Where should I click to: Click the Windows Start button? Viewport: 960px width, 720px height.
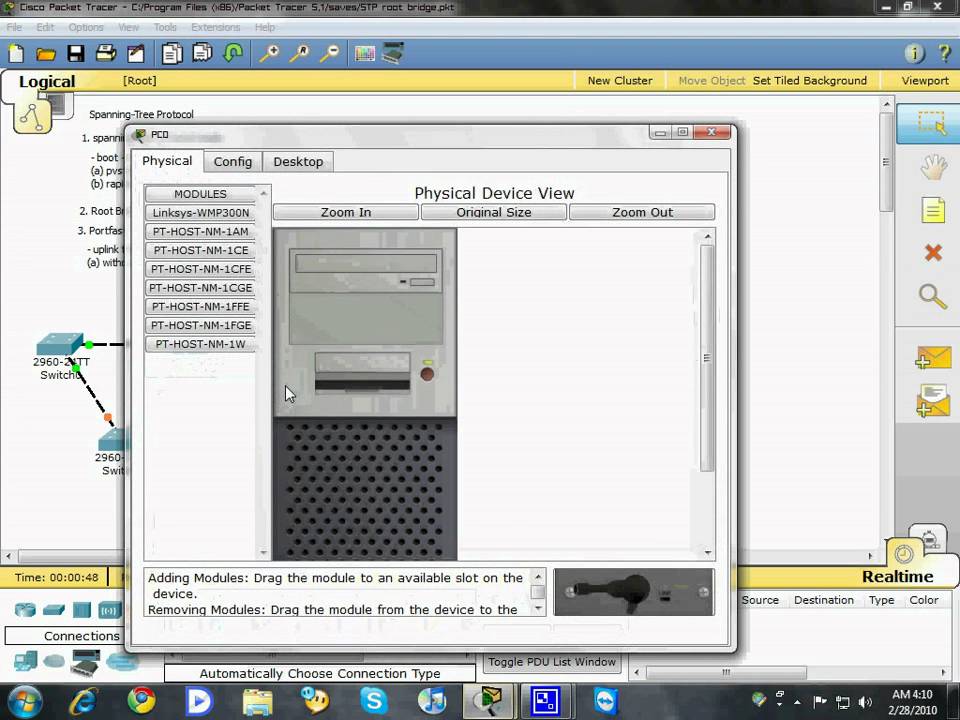pos(24,702)
